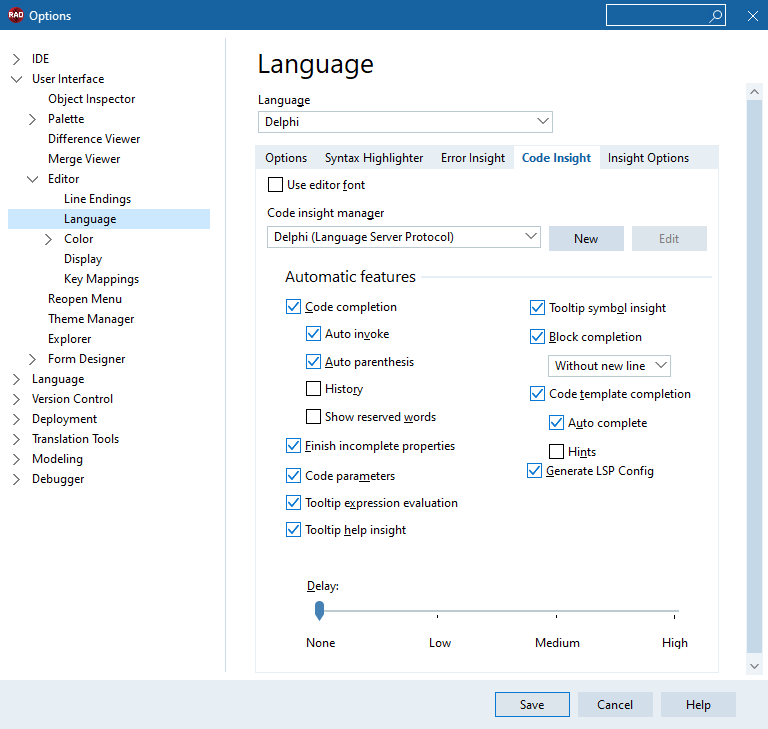Select Display under Editor

pyautogui.click(x=83, y=259)
